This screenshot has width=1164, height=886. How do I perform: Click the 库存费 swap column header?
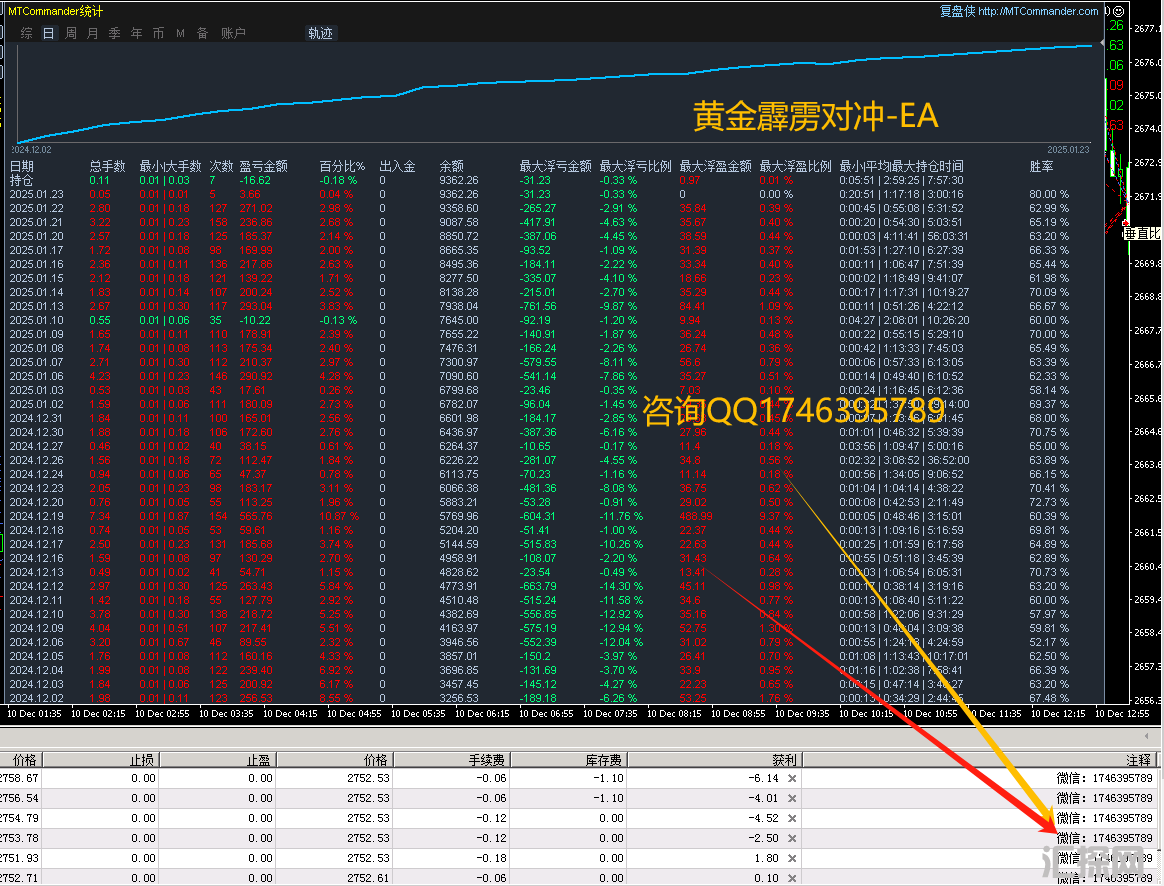tap(605, 760)
